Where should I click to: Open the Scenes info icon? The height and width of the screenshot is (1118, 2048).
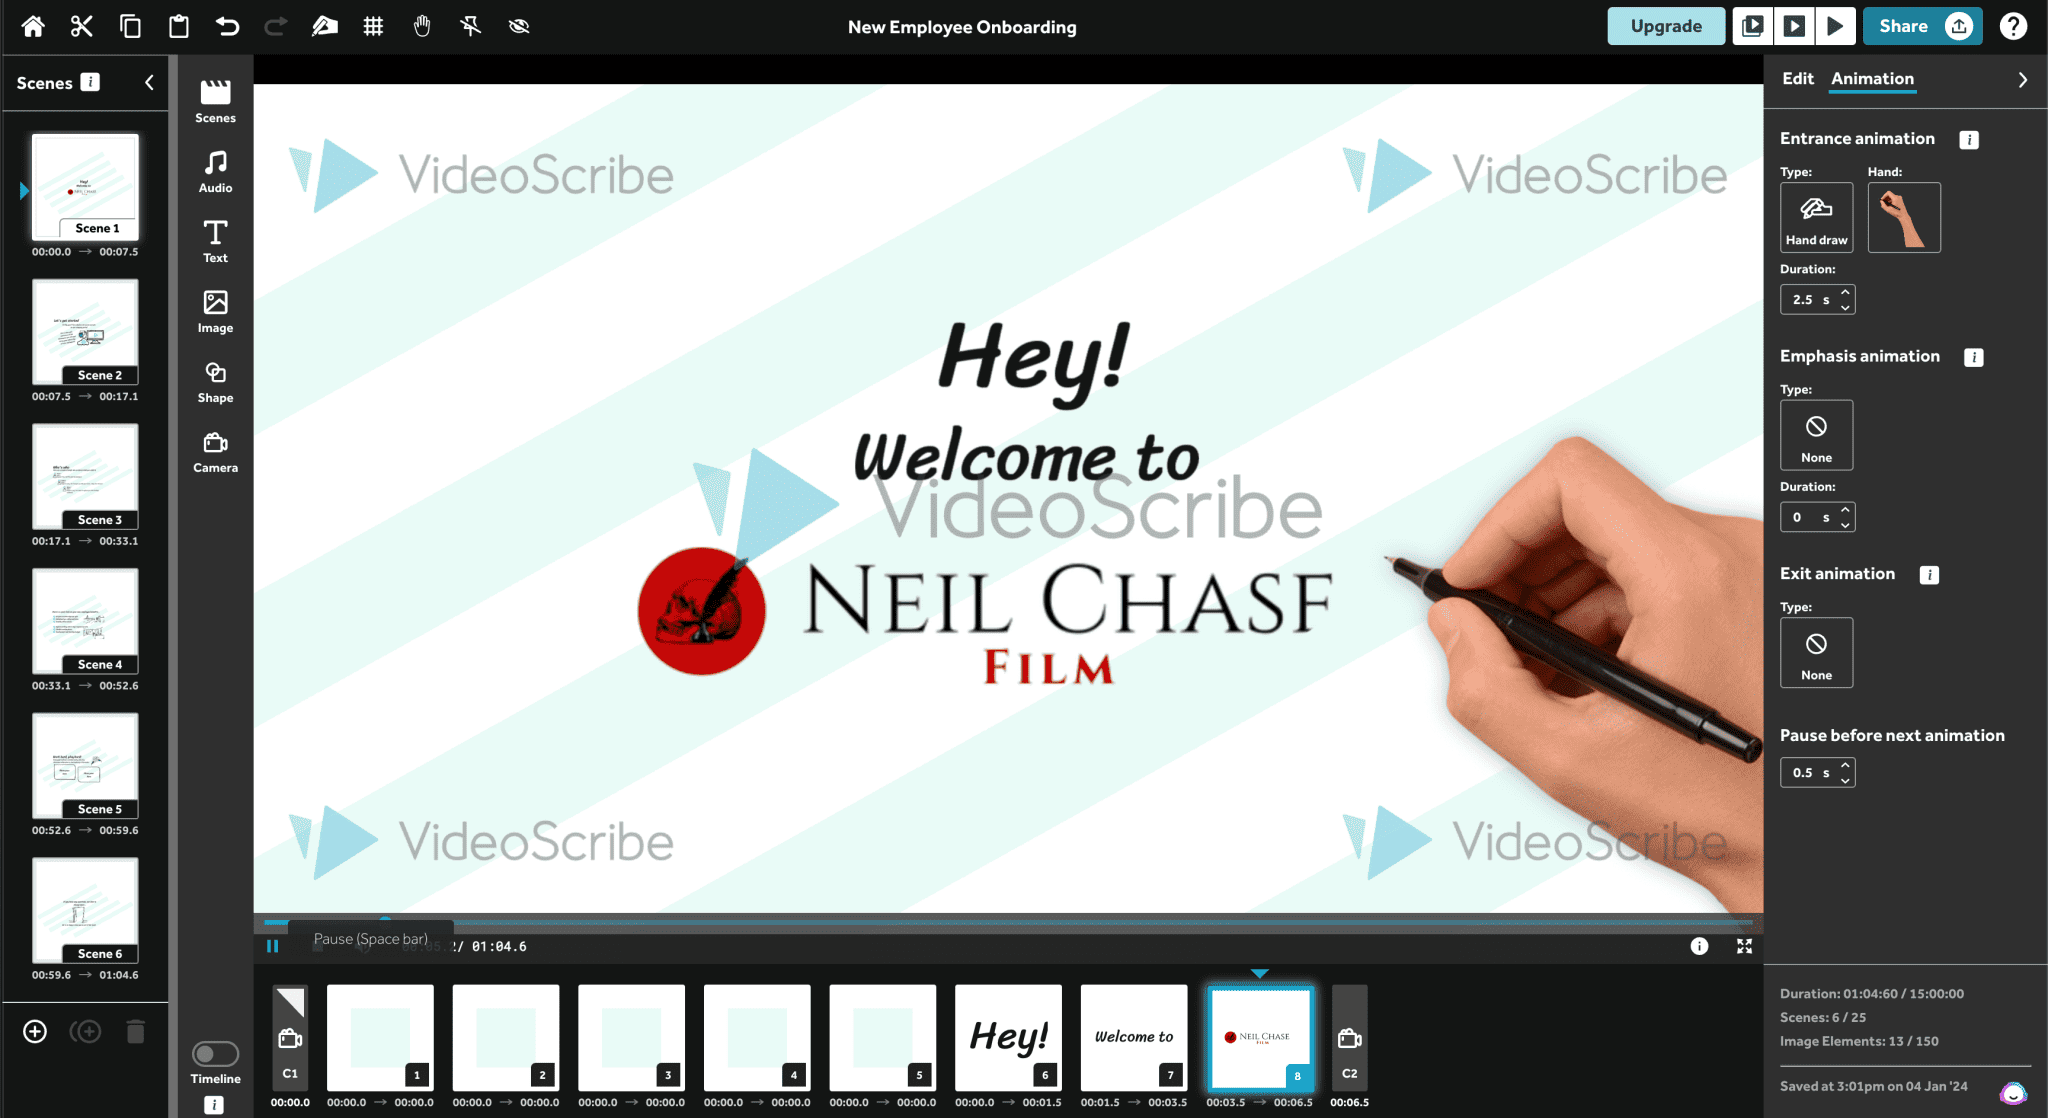click(90, 82)
